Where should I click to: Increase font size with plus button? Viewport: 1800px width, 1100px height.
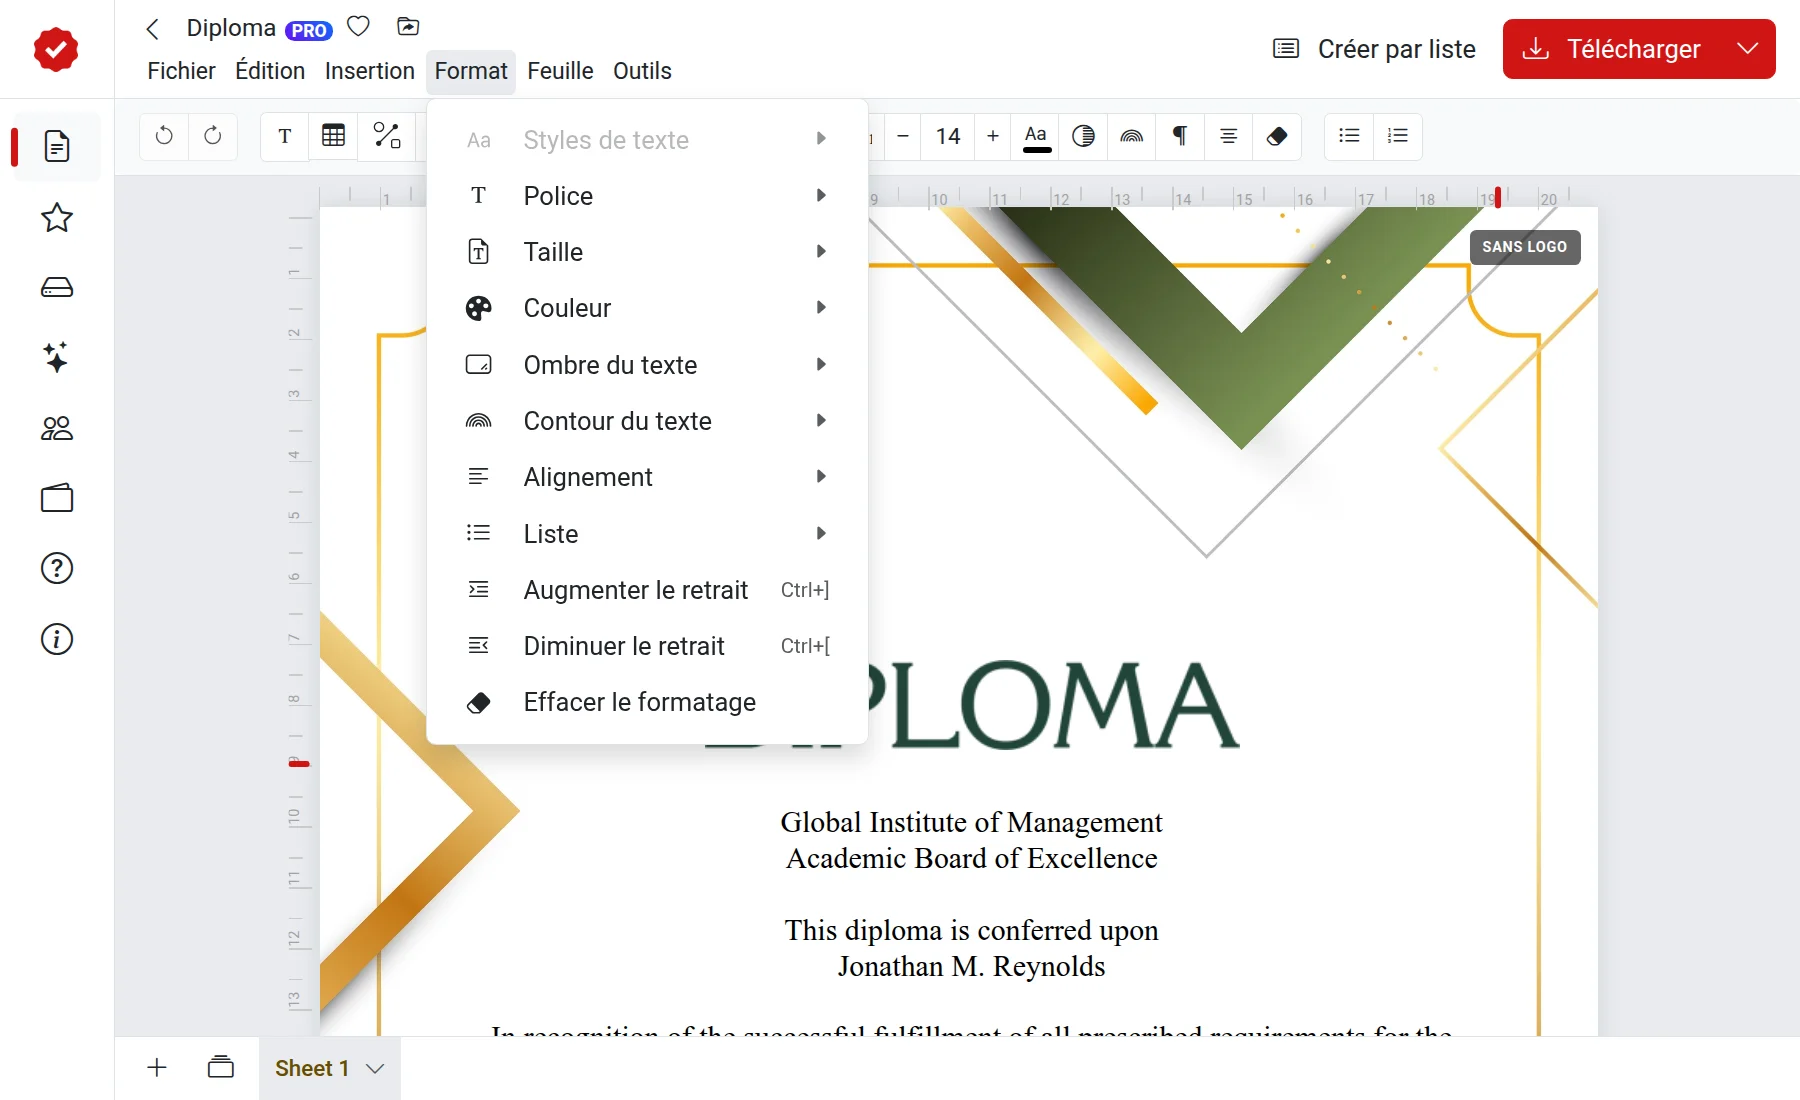[993, 136]
